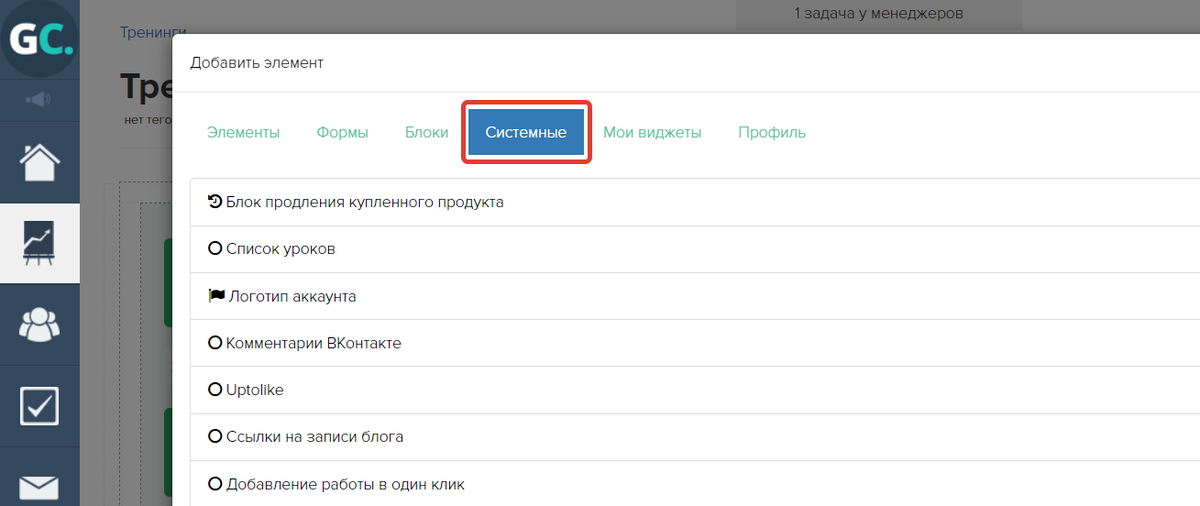Open messages envelope icon in sidebar
The height and width of the screenshot is (506, 1200).
40,486
